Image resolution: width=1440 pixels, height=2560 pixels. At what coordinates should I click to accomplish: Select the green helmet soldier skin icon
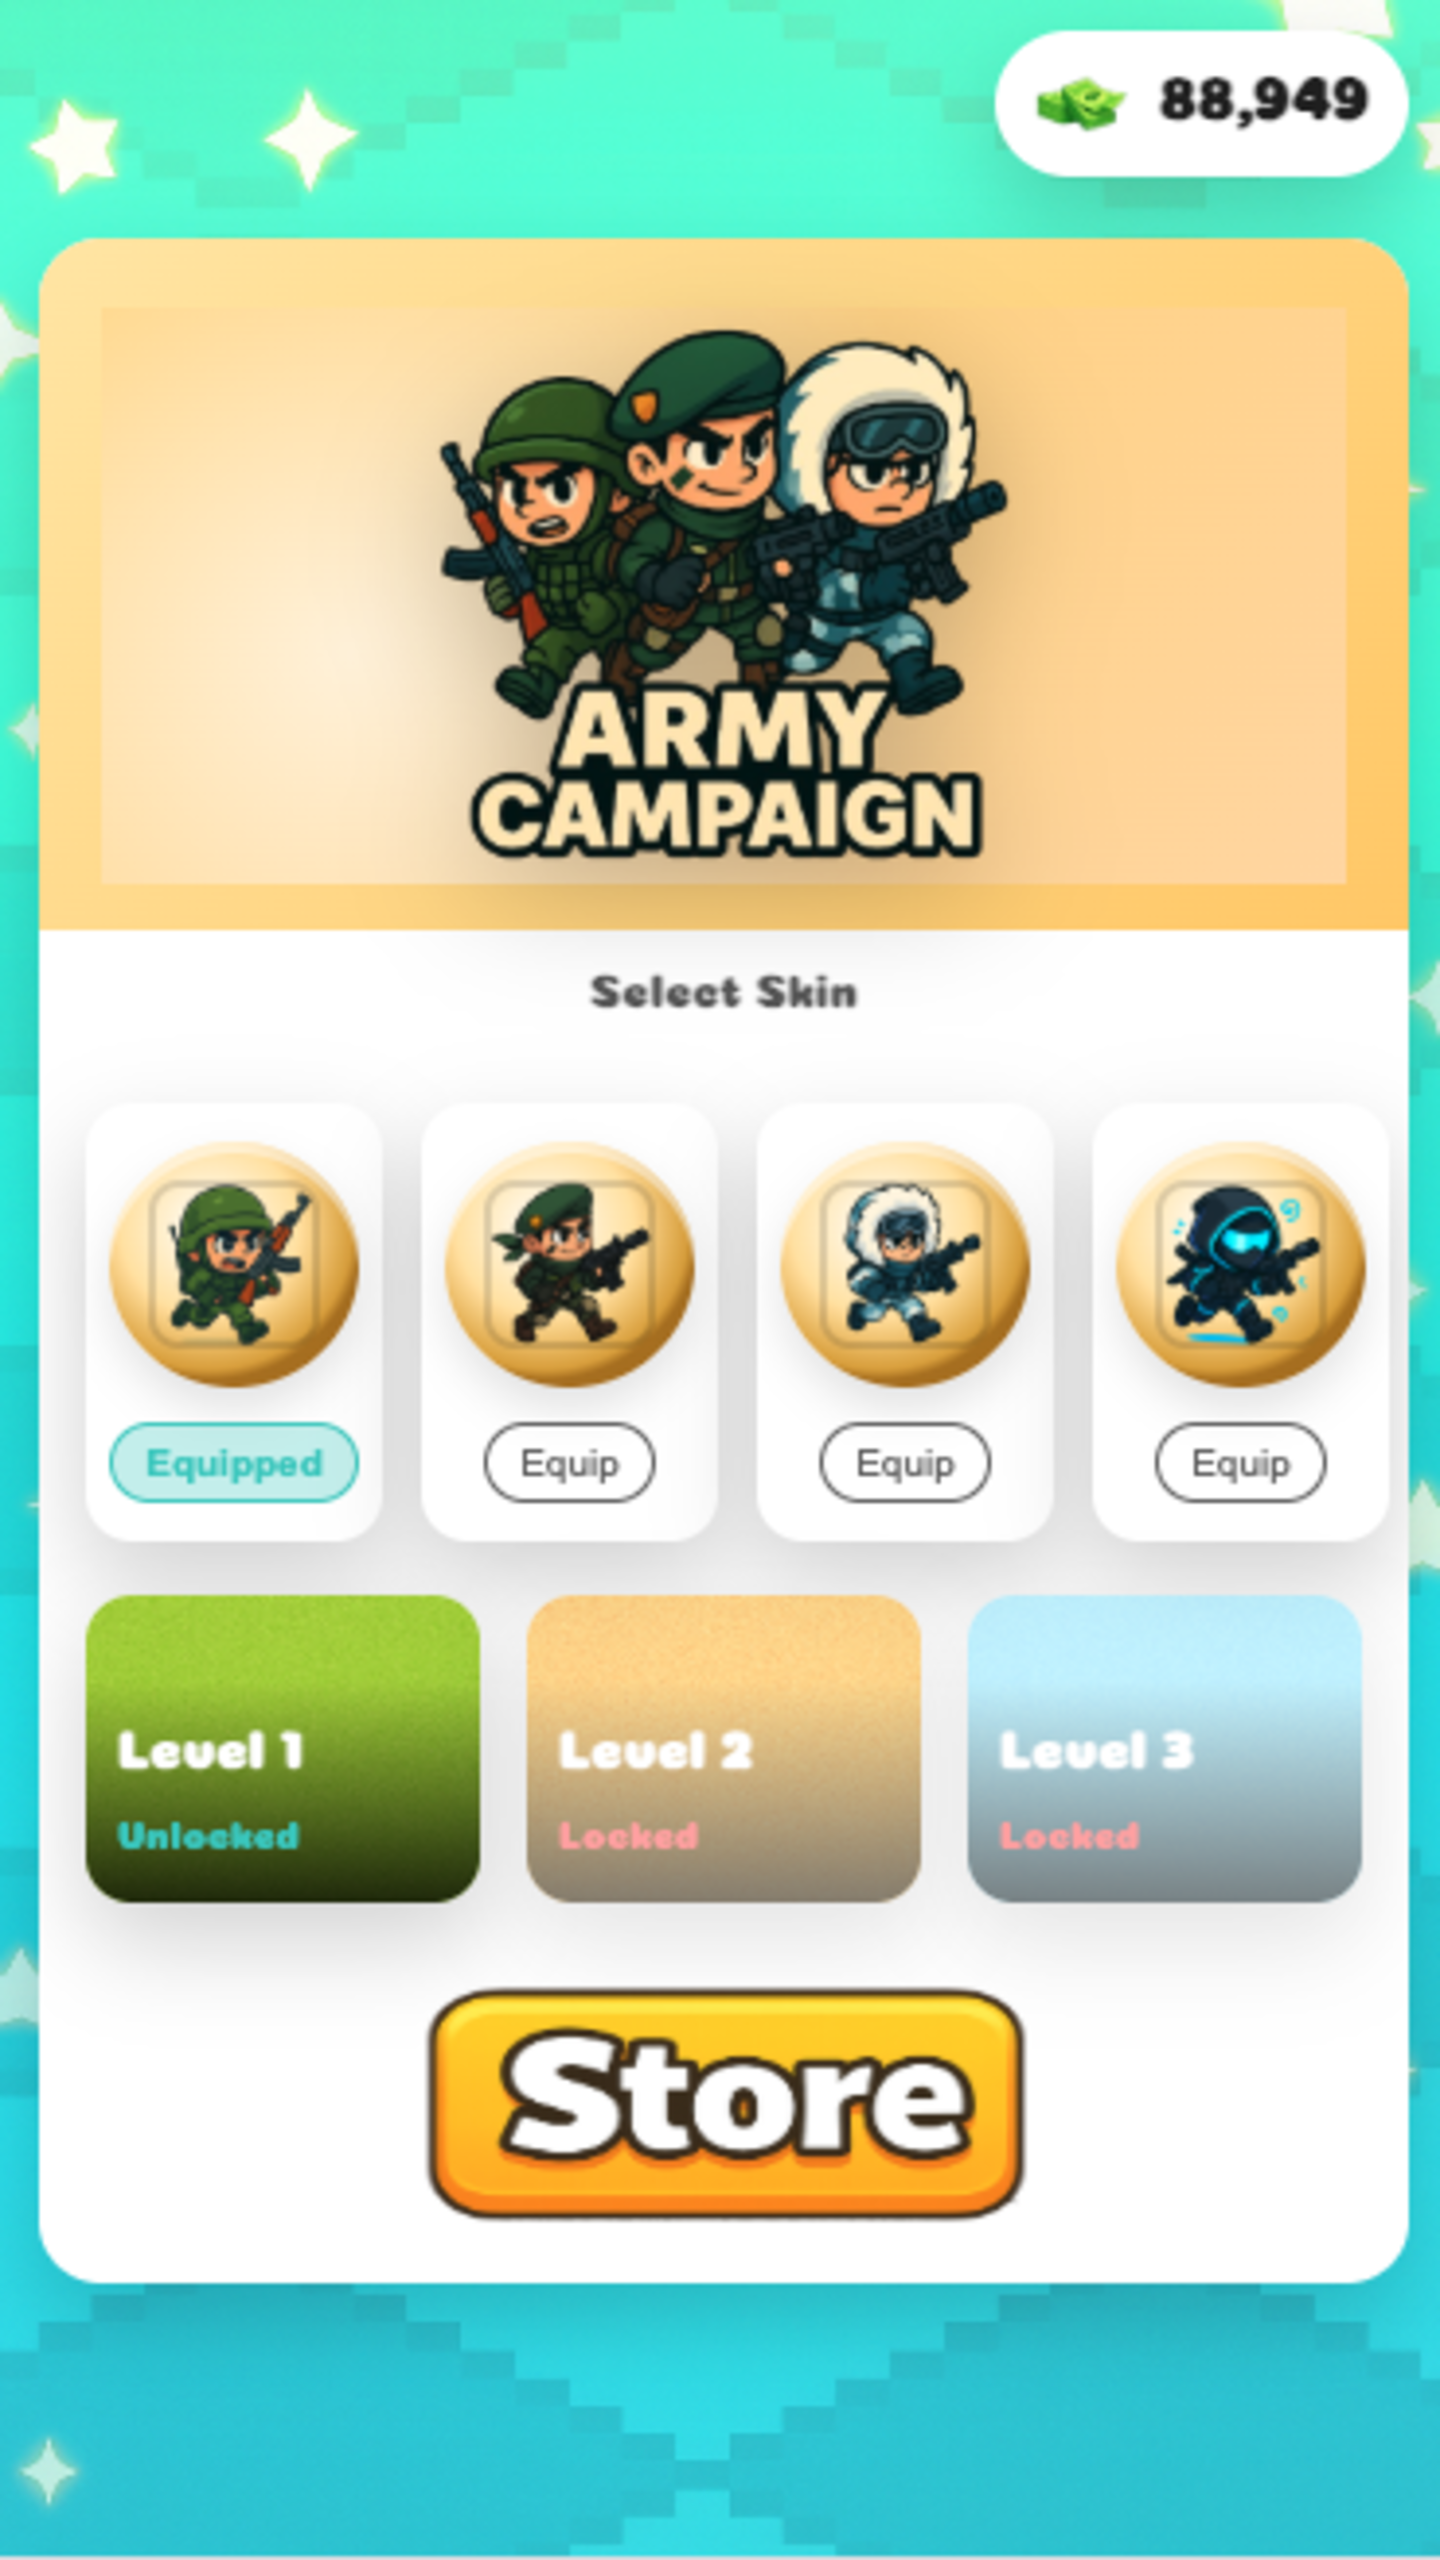point(234,1265)
